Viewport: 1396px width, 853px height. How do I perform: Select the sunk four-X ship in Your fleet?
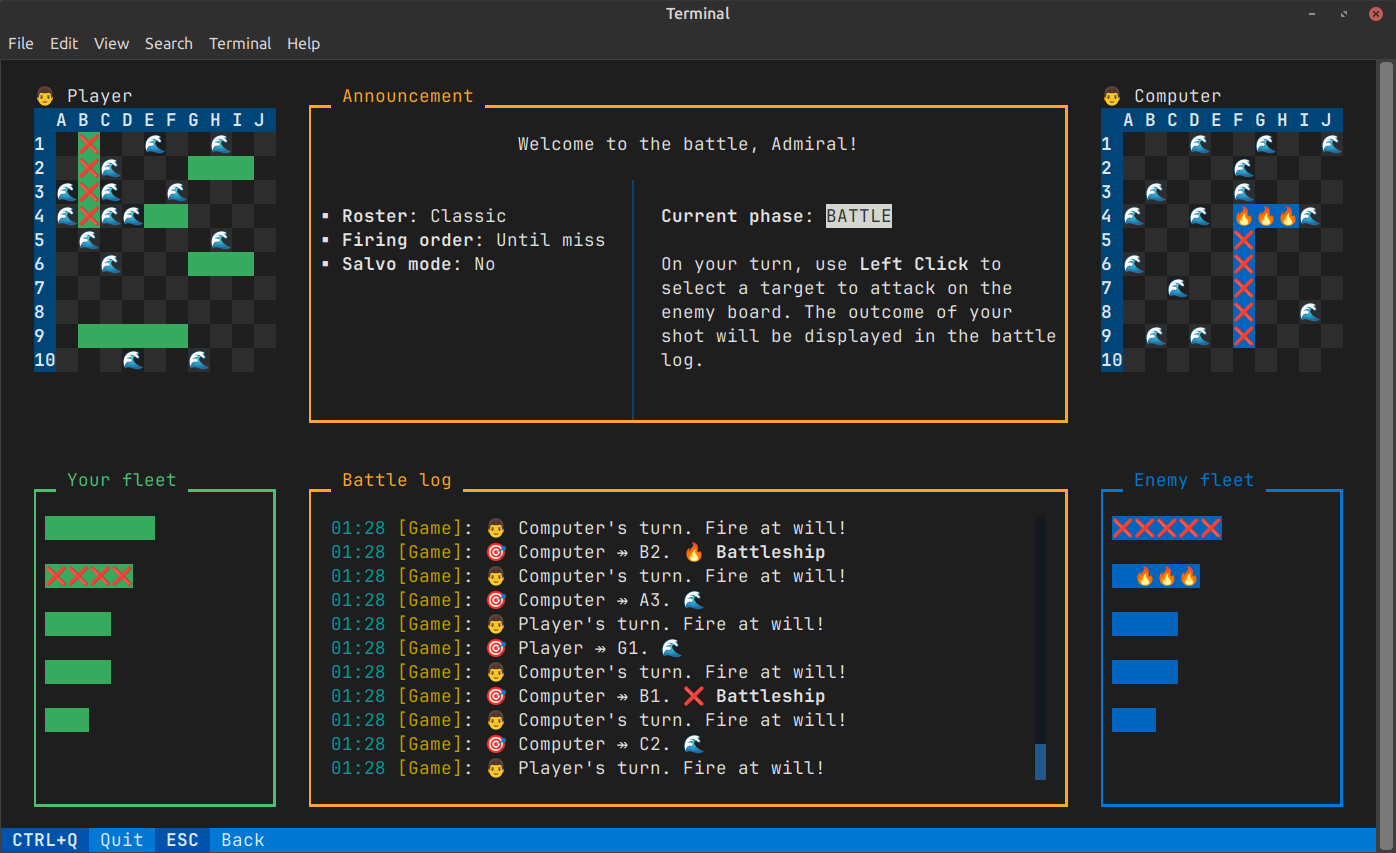tap(89, 576)
